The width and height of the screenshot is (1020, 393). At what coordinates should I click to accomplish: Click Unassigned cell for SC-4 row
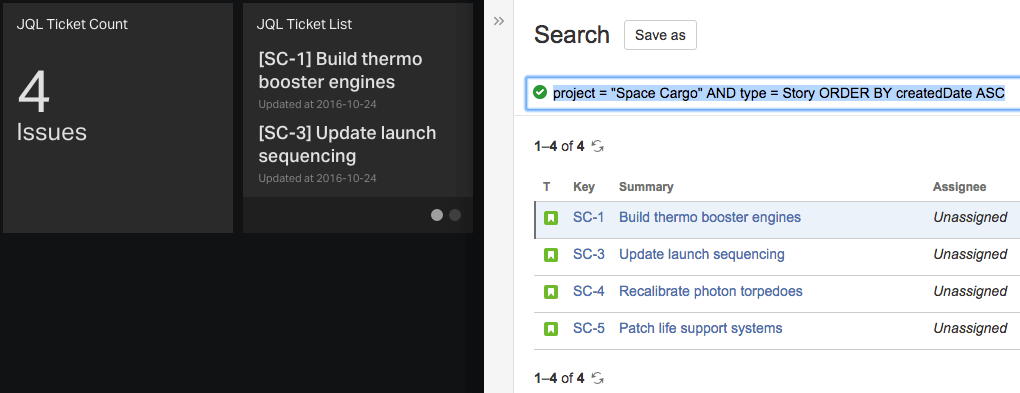tap(970, 291)
